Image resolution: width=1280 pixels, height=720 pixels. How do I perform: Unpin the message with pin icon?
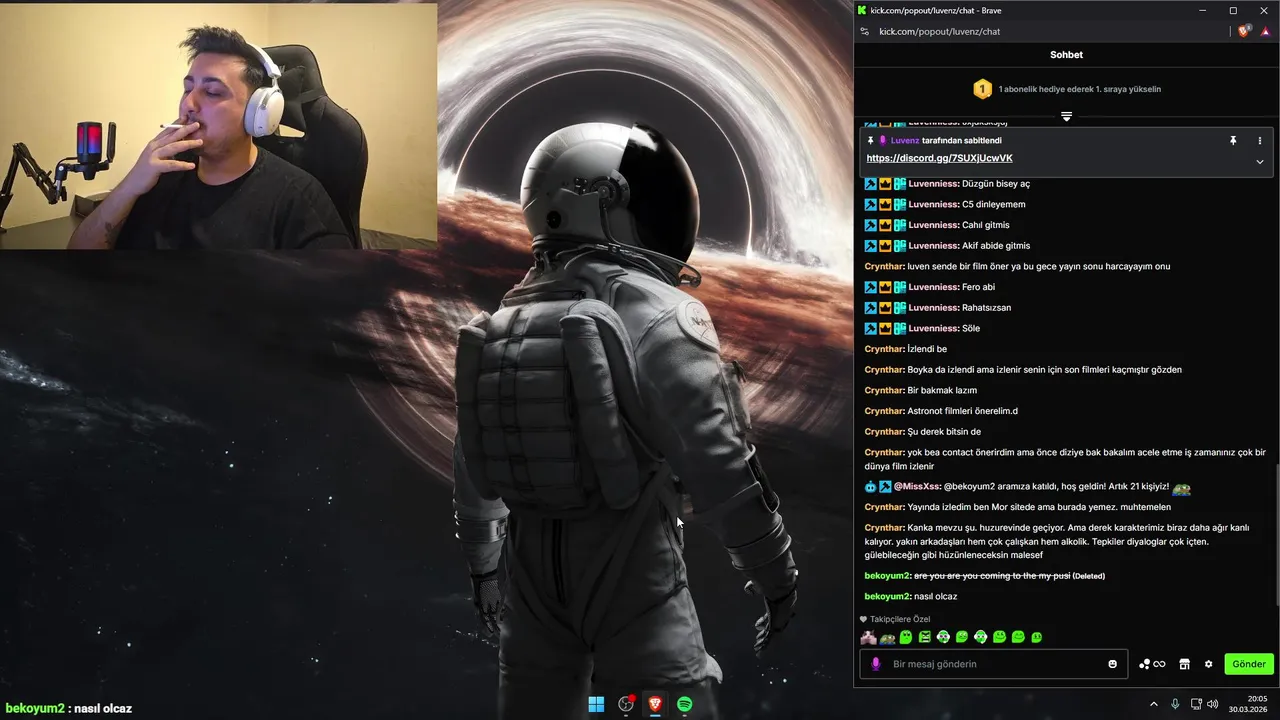point(1233,141)
